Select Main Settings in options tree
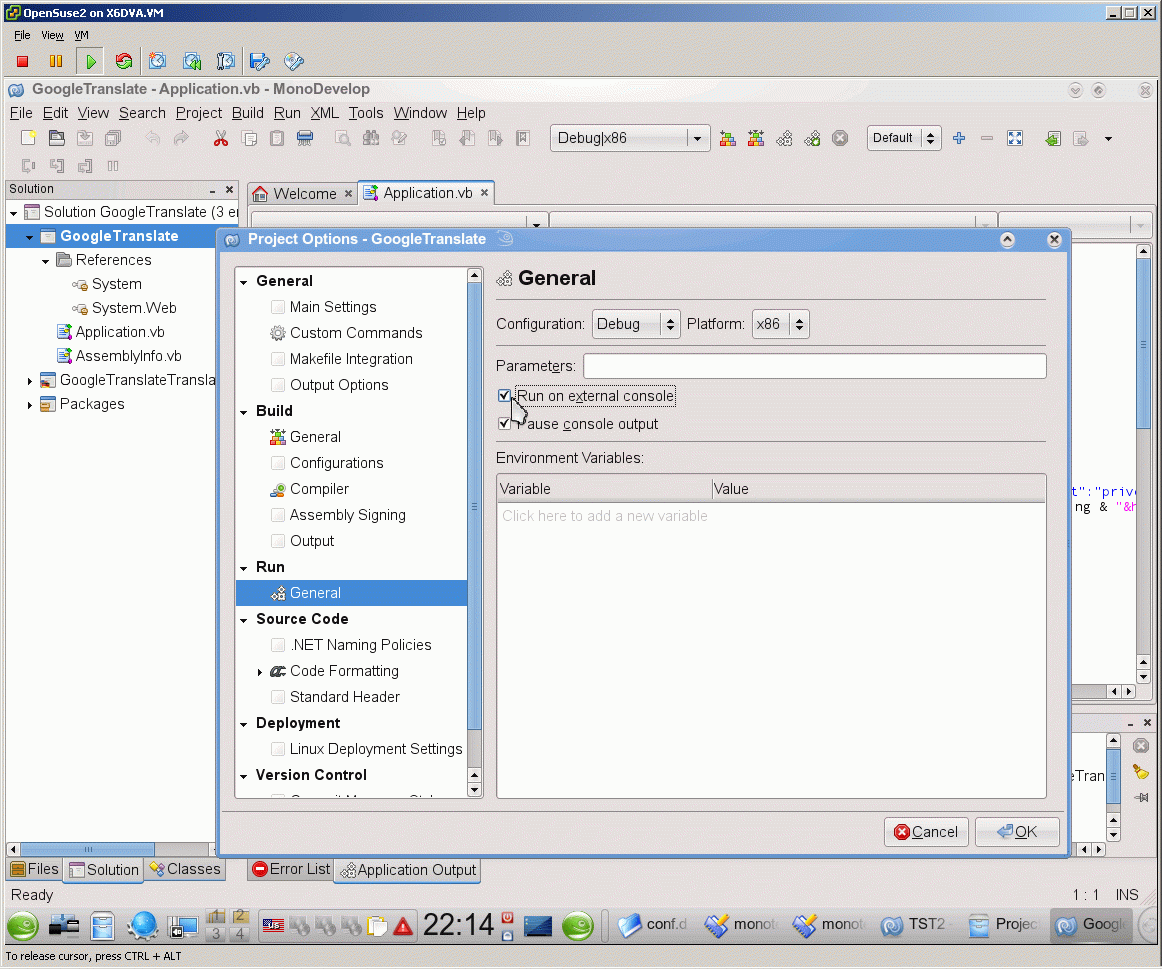 [333, 307]
